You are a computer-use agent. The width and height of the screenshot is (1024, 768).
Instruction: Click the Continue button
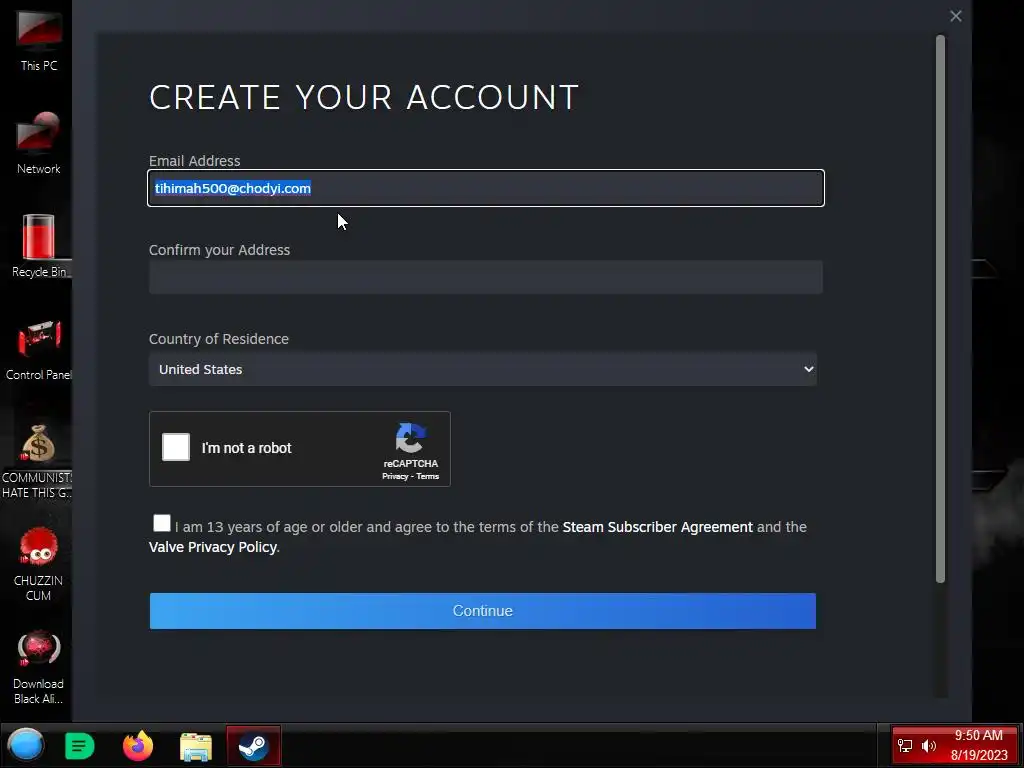click(483, 611)
